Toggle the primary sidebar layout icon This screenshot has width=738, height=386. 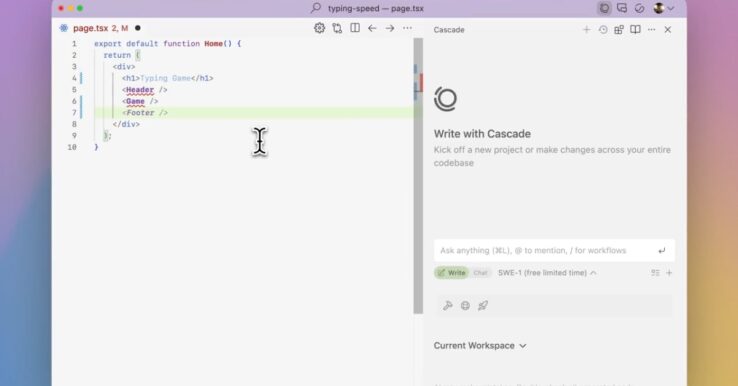[604, 8]
